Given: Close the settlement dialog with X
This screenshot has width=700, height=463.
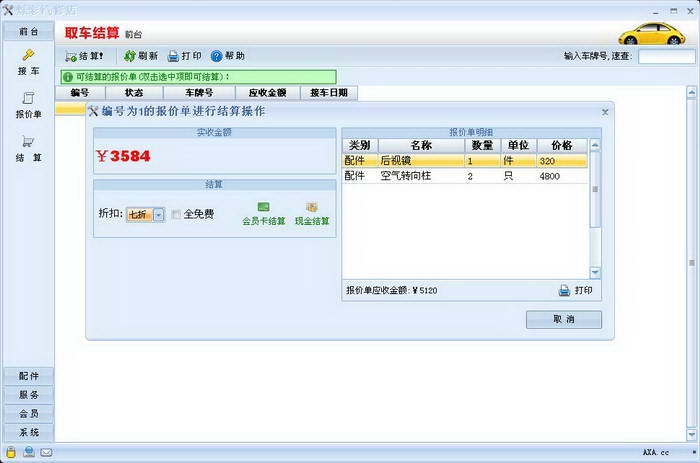Looking at the screenshot, I should (605, 112).
